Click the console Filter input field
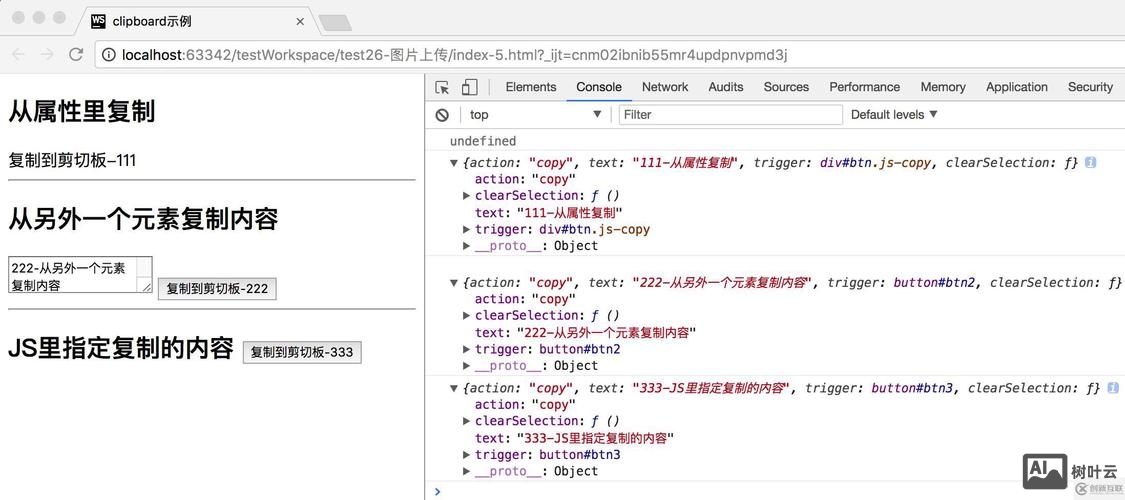Screen dimensions: 1125x500 [x=730, y=115]
